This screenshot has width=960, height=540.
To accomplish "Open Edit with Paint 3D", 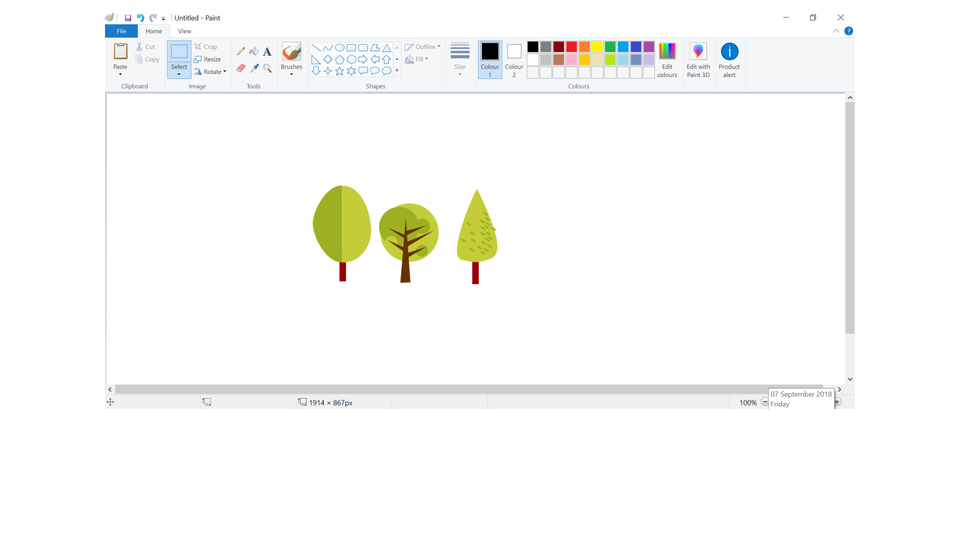I will point(698,59).
